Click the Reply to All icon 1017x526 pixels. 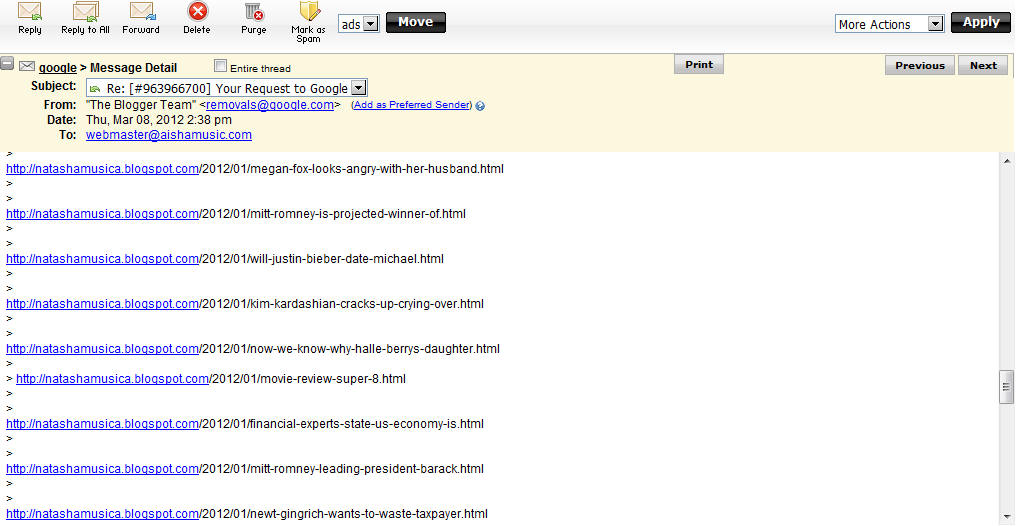coord(85,12)
